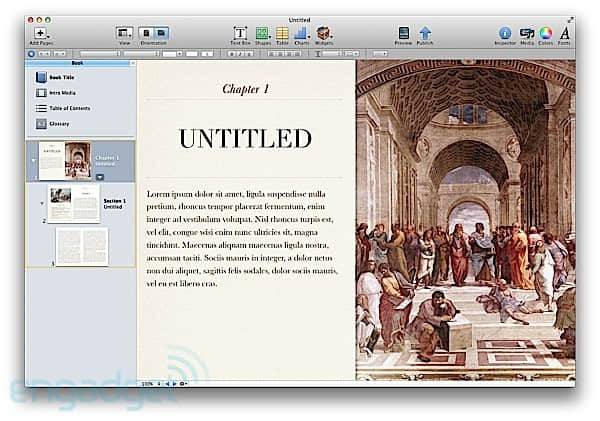Open the Inspector panel
Image resolution: width=600 pixels, height=421 pixels.
pos(505,34)
